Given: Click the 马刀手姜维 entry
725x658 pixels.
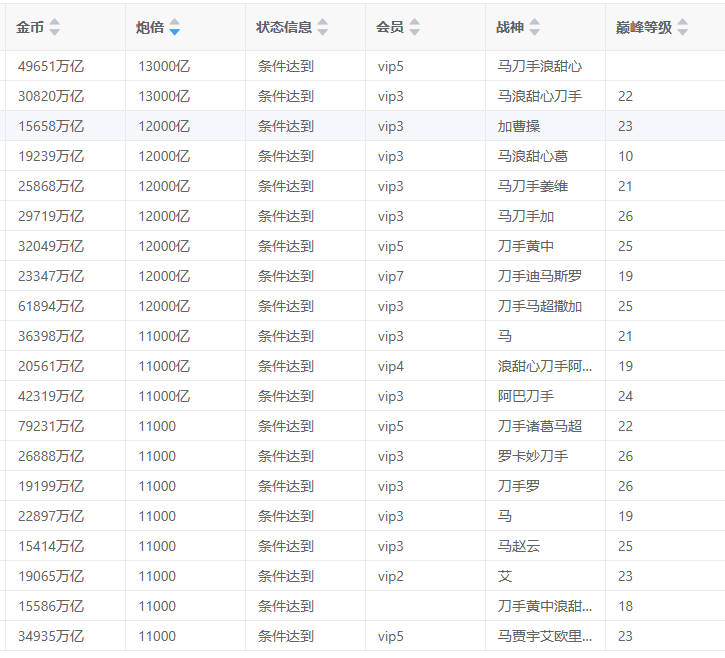Looking at the screenshot, I should tap(533, 186).
